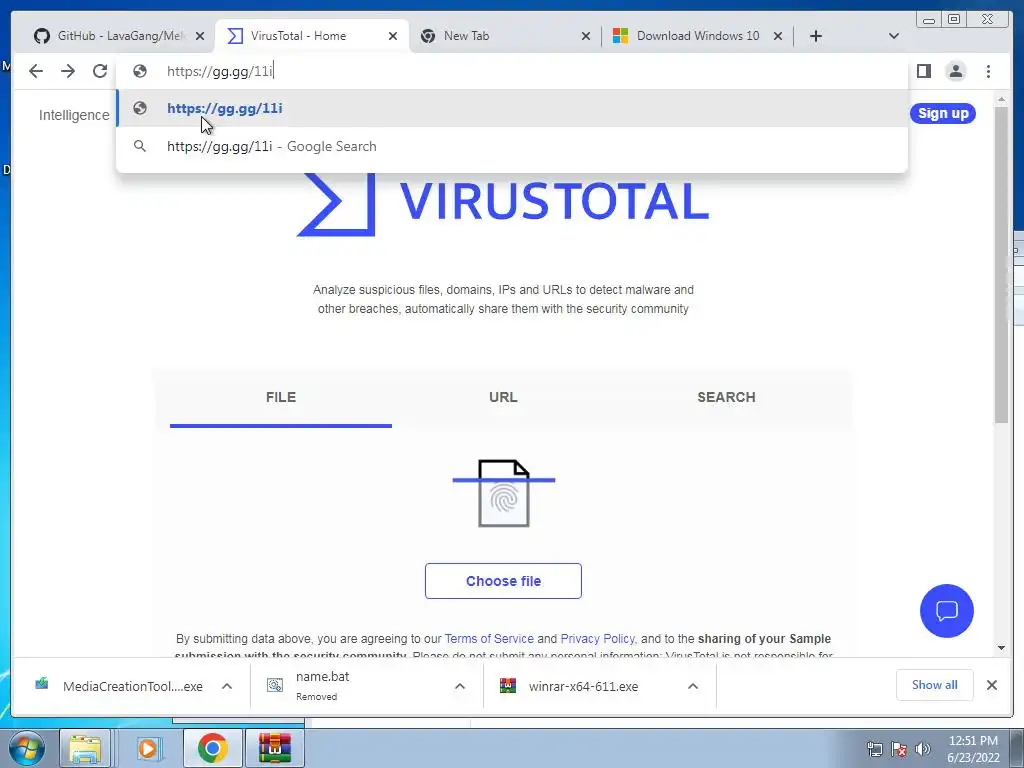Click the MediaCreationTool file icon
1024x768 pixels.
point(42,684)
